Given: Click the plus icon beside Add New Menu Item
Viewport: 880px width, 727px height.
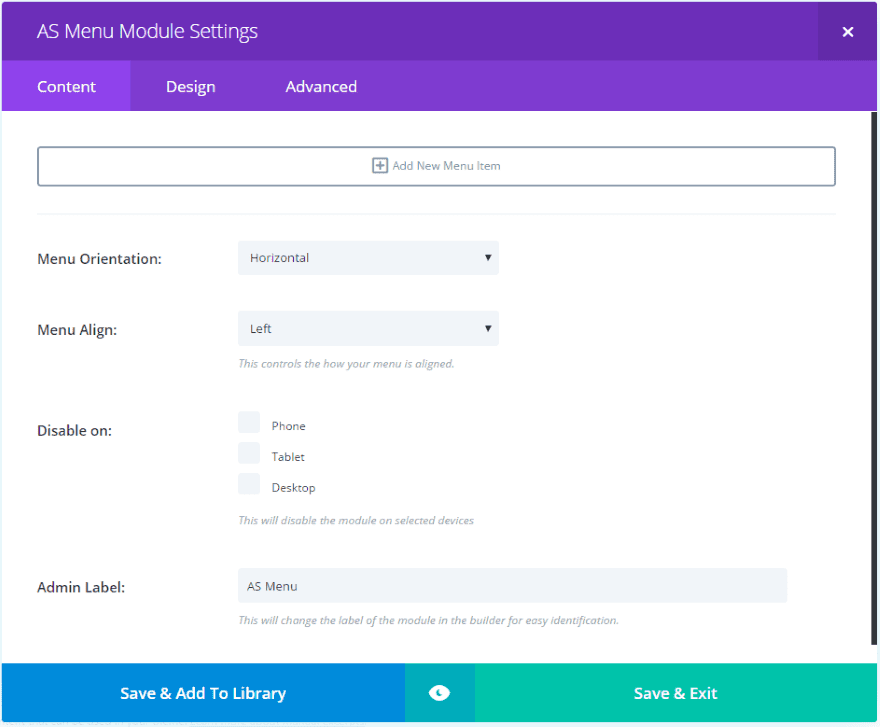Looking at the screenshot, I should point(380,166).
